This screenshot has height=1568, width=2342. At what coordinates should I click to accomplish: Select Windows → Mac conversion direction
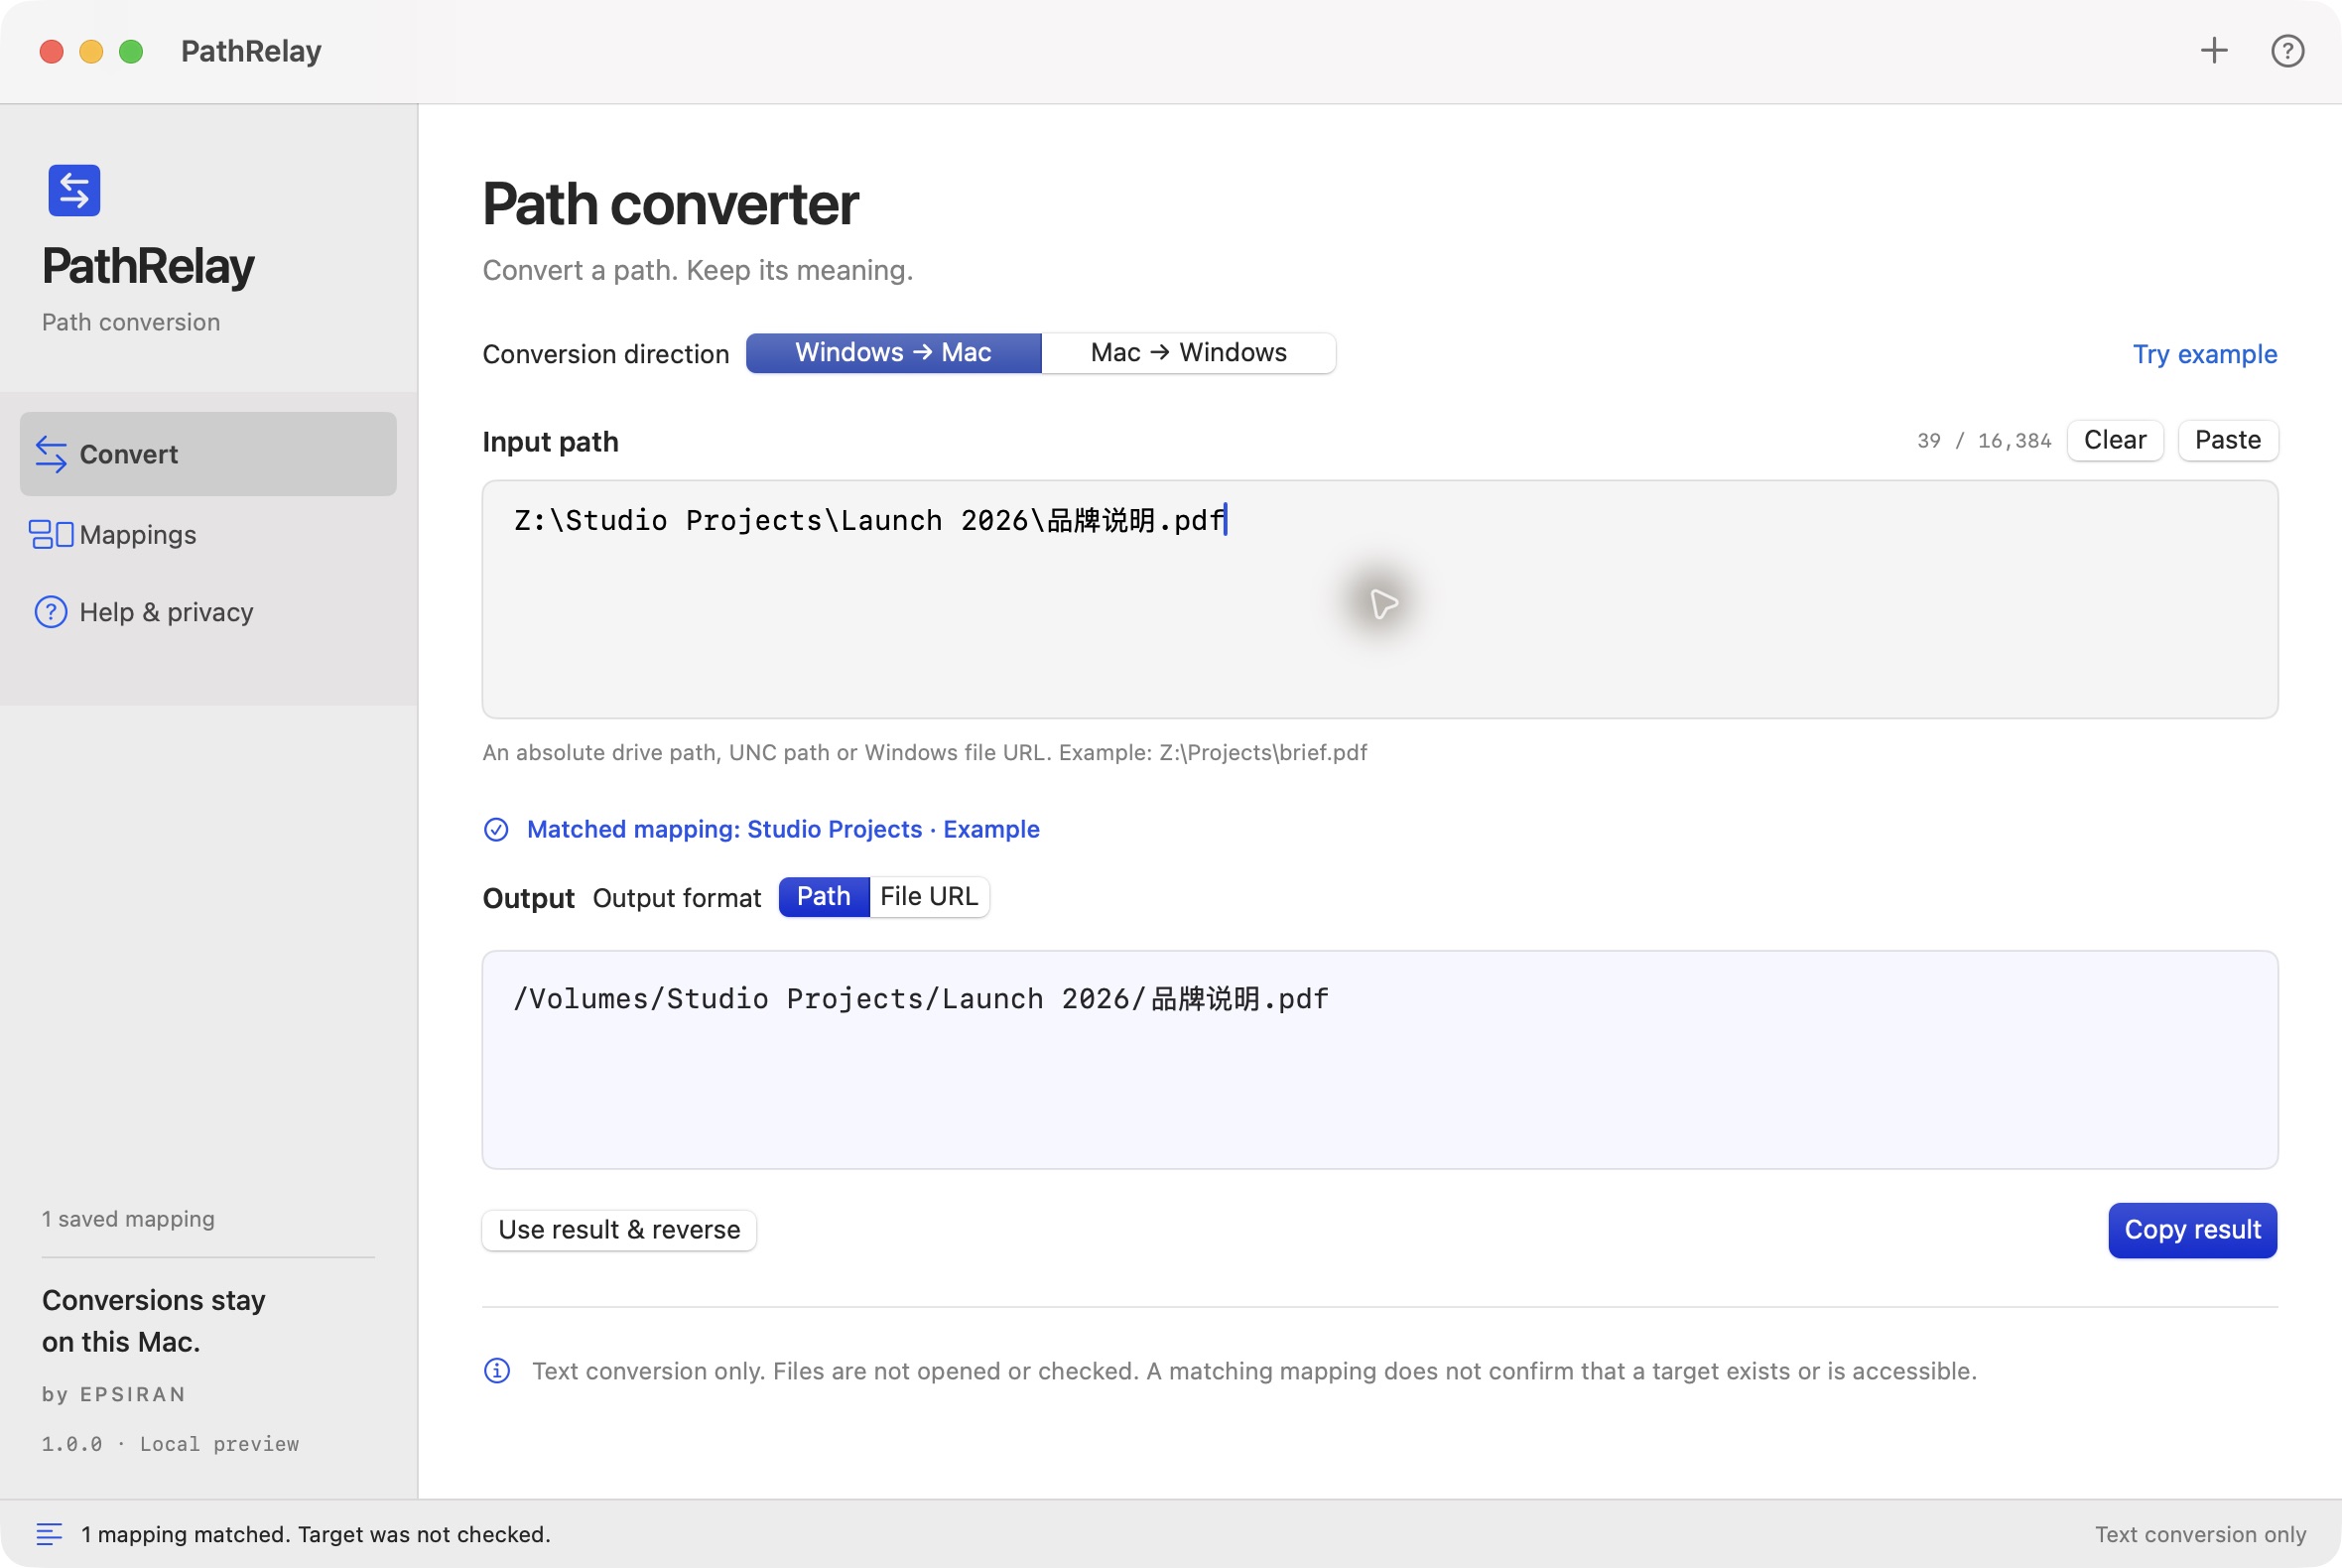tap(893, 353)
